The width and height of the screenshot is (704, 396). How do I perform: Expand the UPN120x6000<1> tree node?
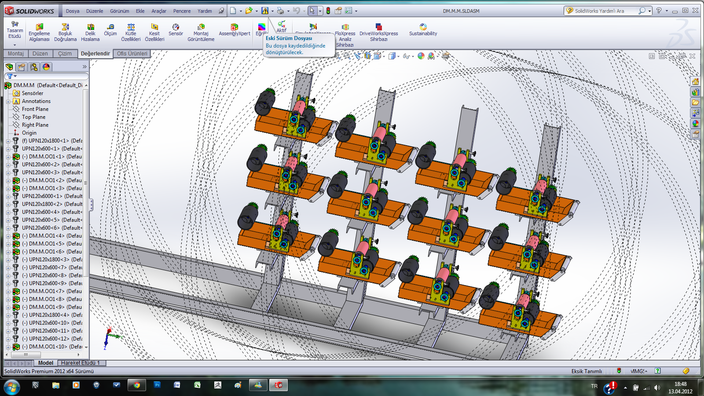click(8, 196)
